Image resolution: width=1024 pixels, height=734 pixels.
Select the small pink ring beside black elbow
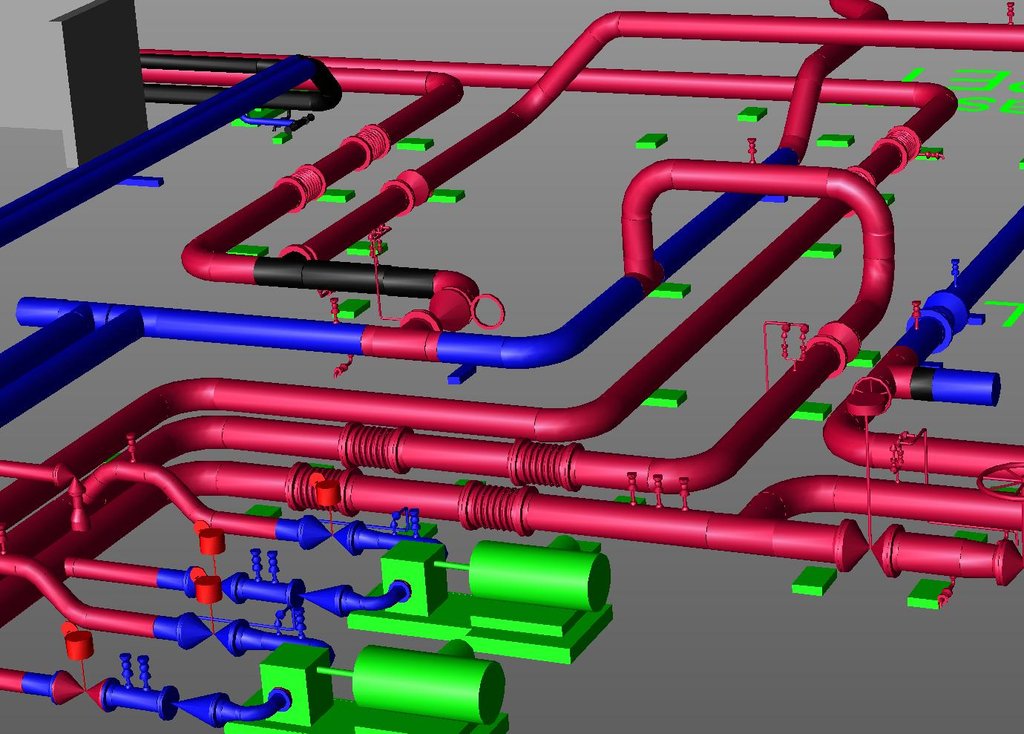pos(489,311)
